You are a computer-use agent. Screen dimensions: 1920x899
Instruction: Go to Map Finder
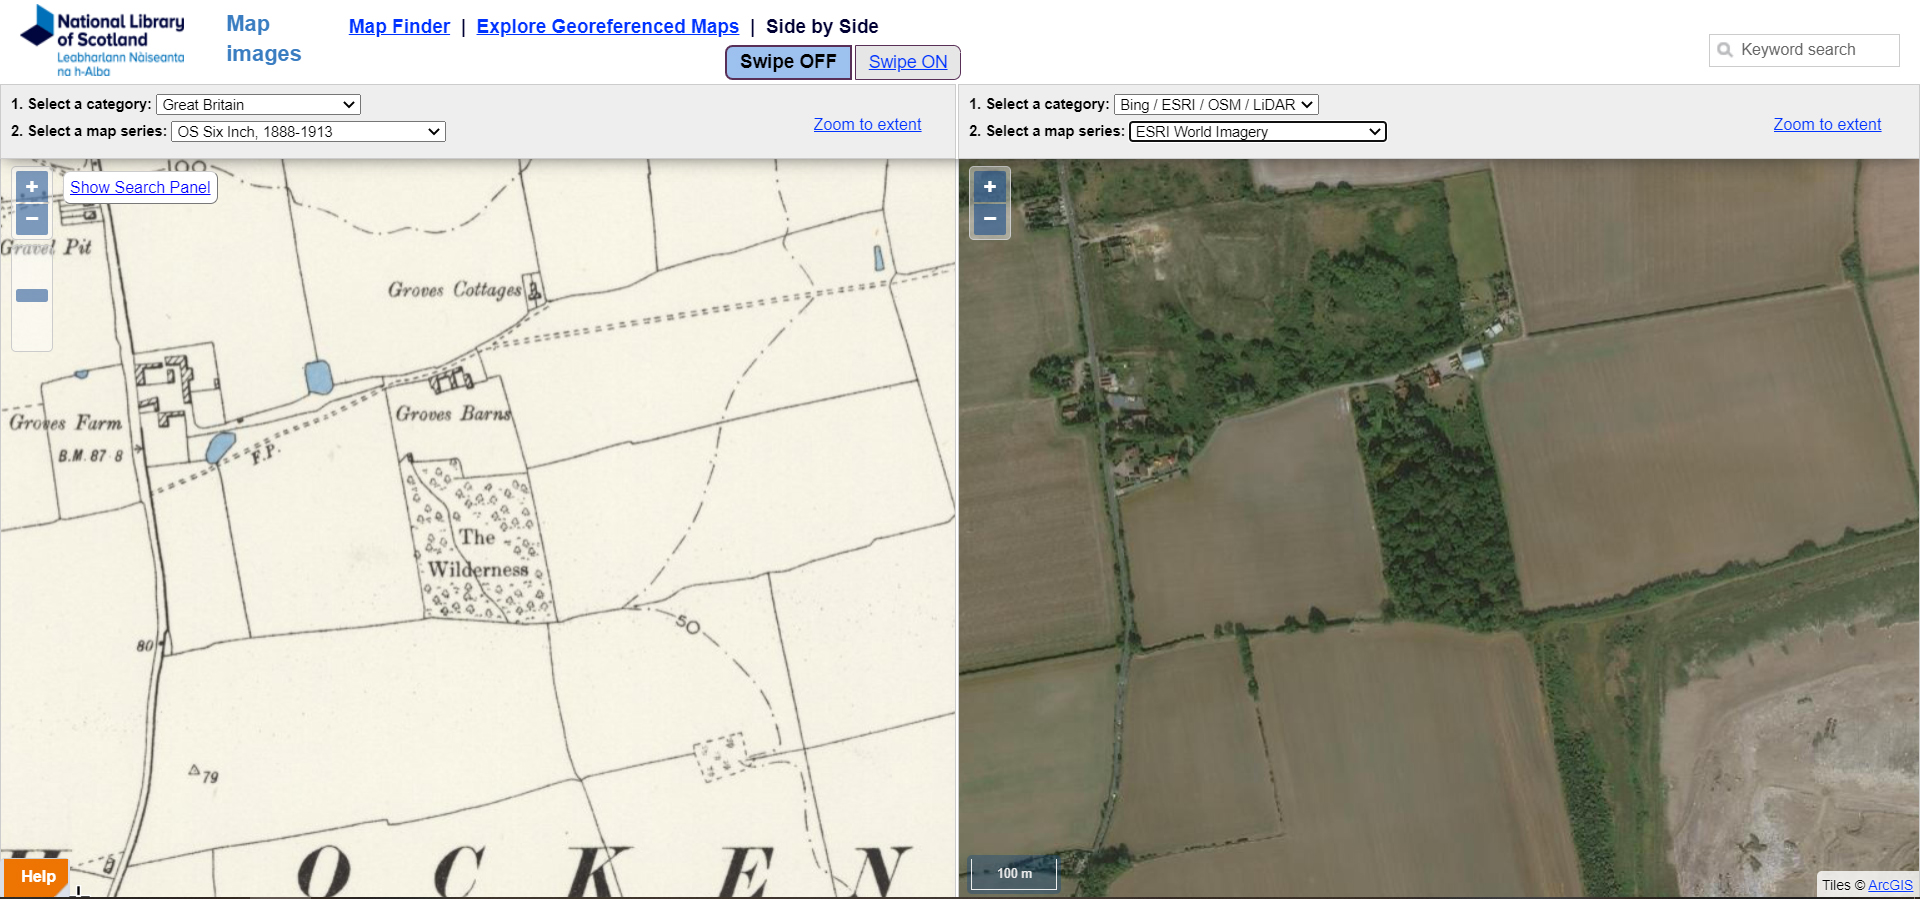click(x=399, y=27)
